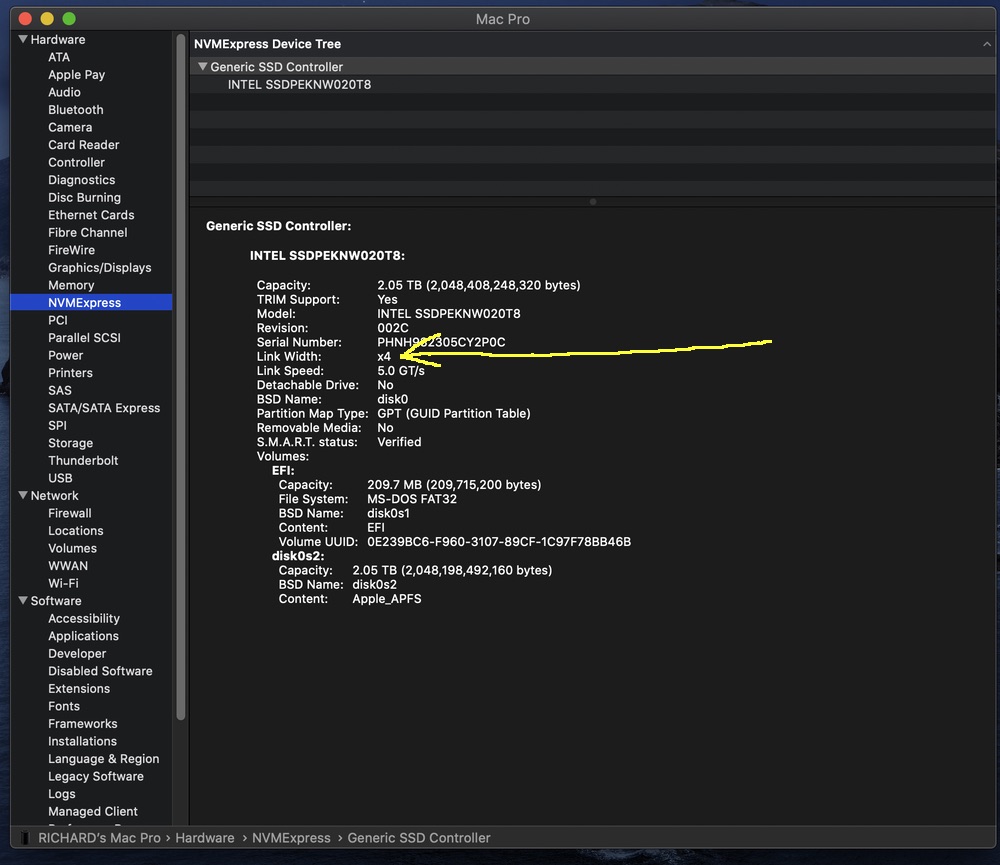Select Accessibility under Software
Viewport: 1000px width, 865px height.
[84, 619]
